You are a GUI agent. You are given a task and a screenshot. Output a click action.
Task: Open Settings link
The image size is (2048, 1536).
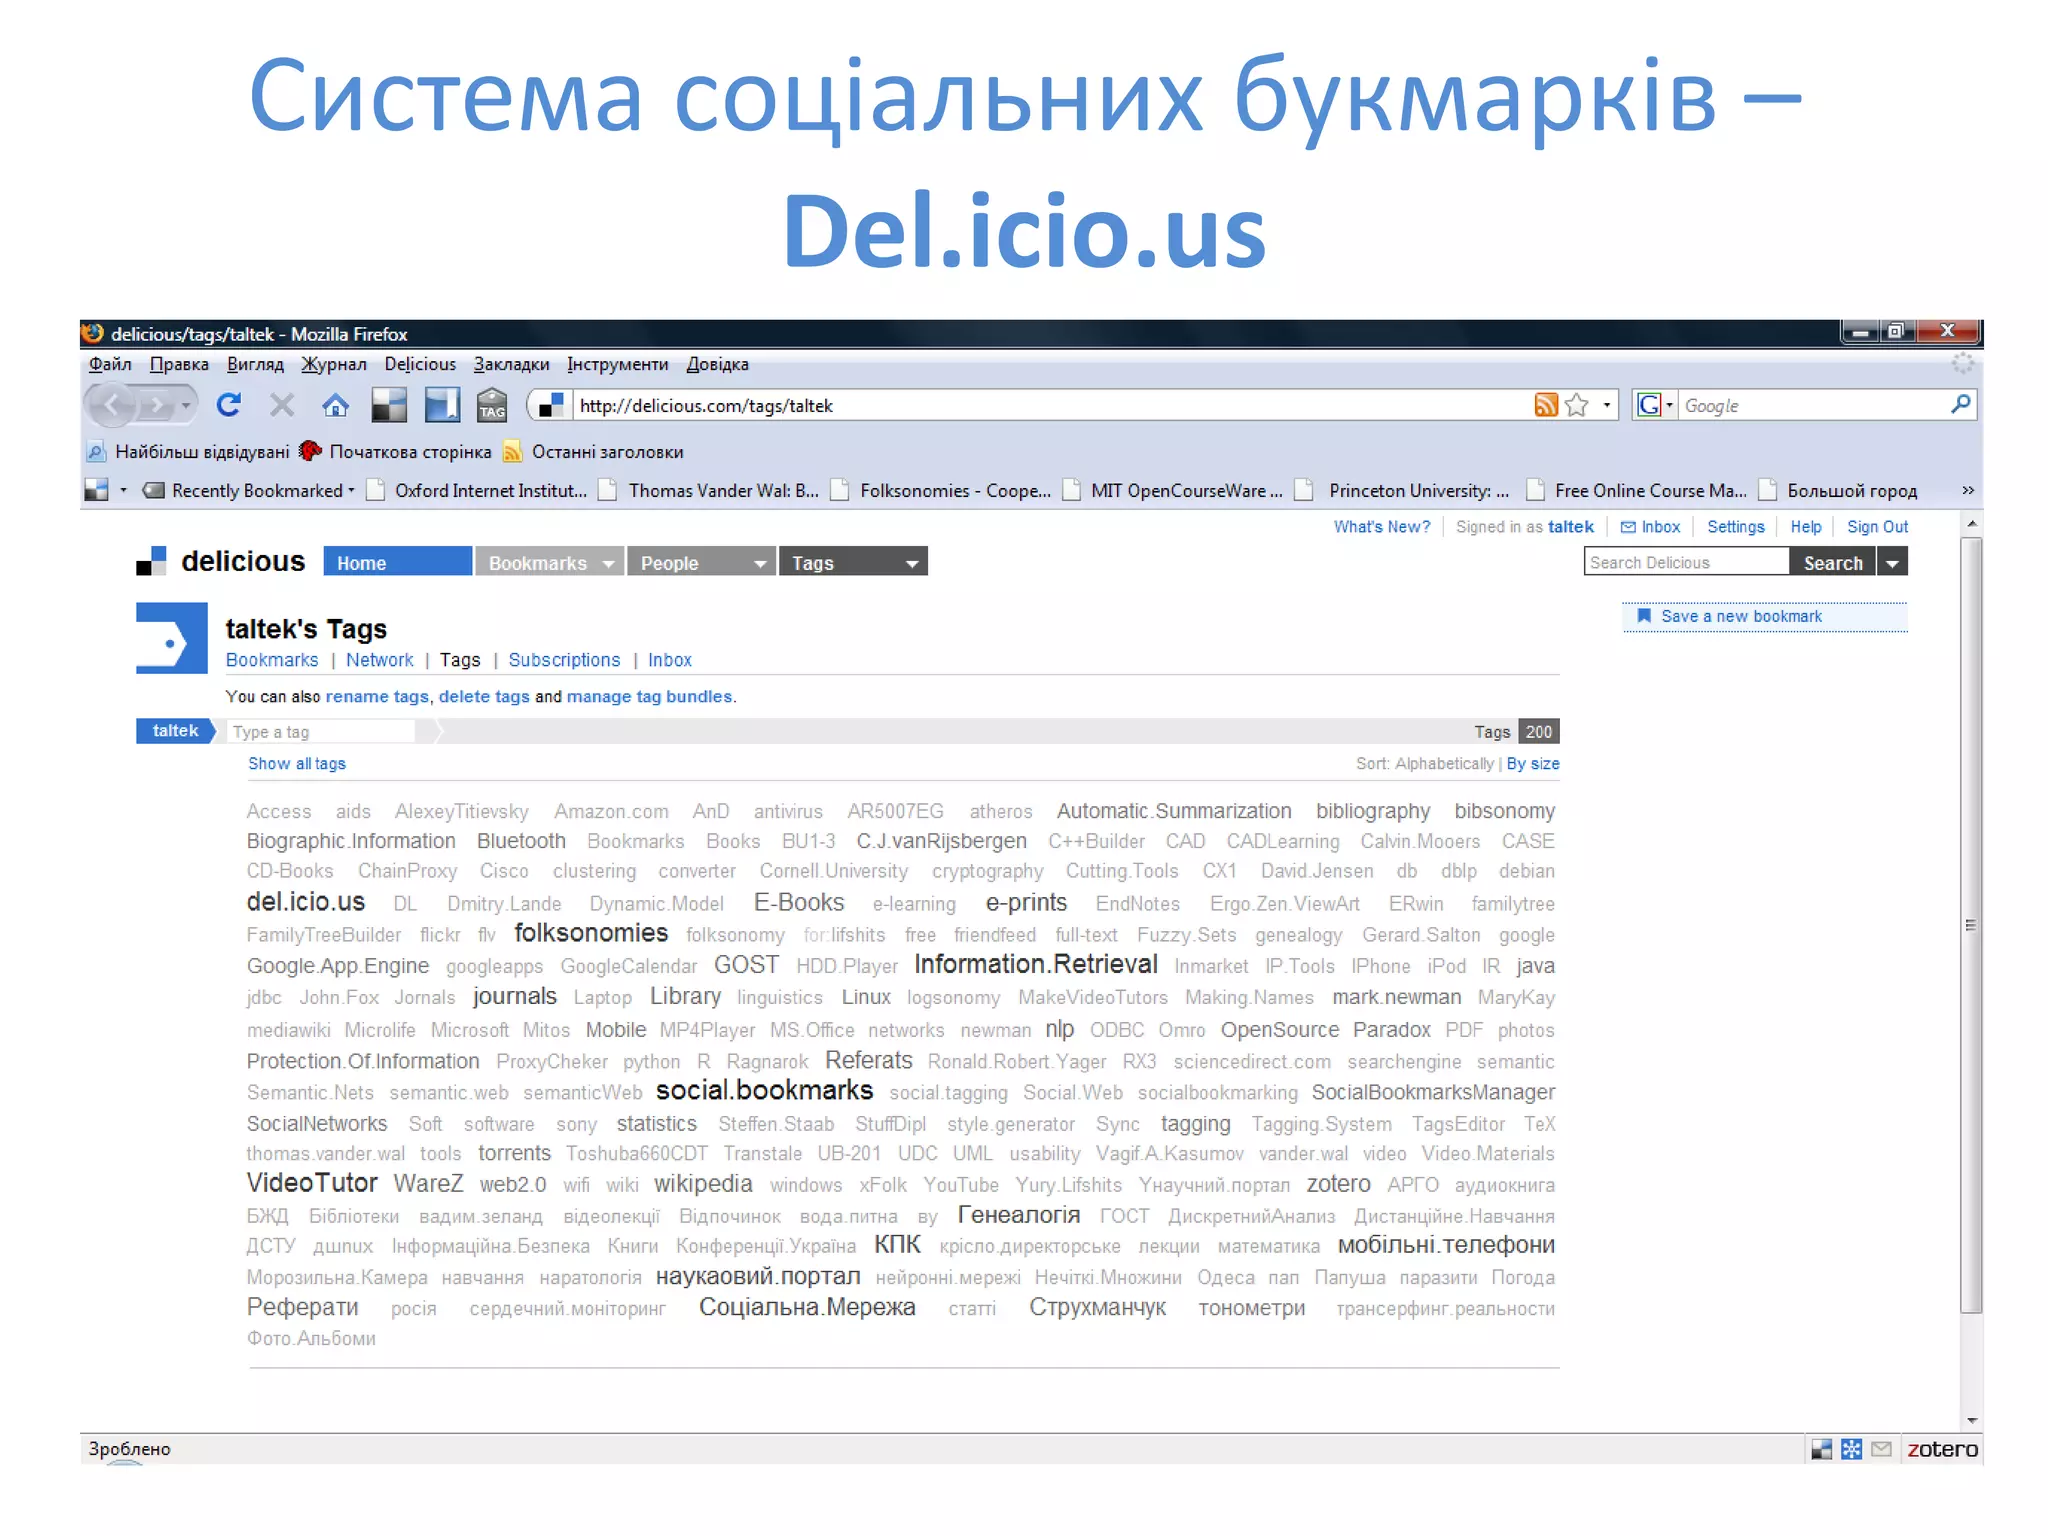(1735, 526)
